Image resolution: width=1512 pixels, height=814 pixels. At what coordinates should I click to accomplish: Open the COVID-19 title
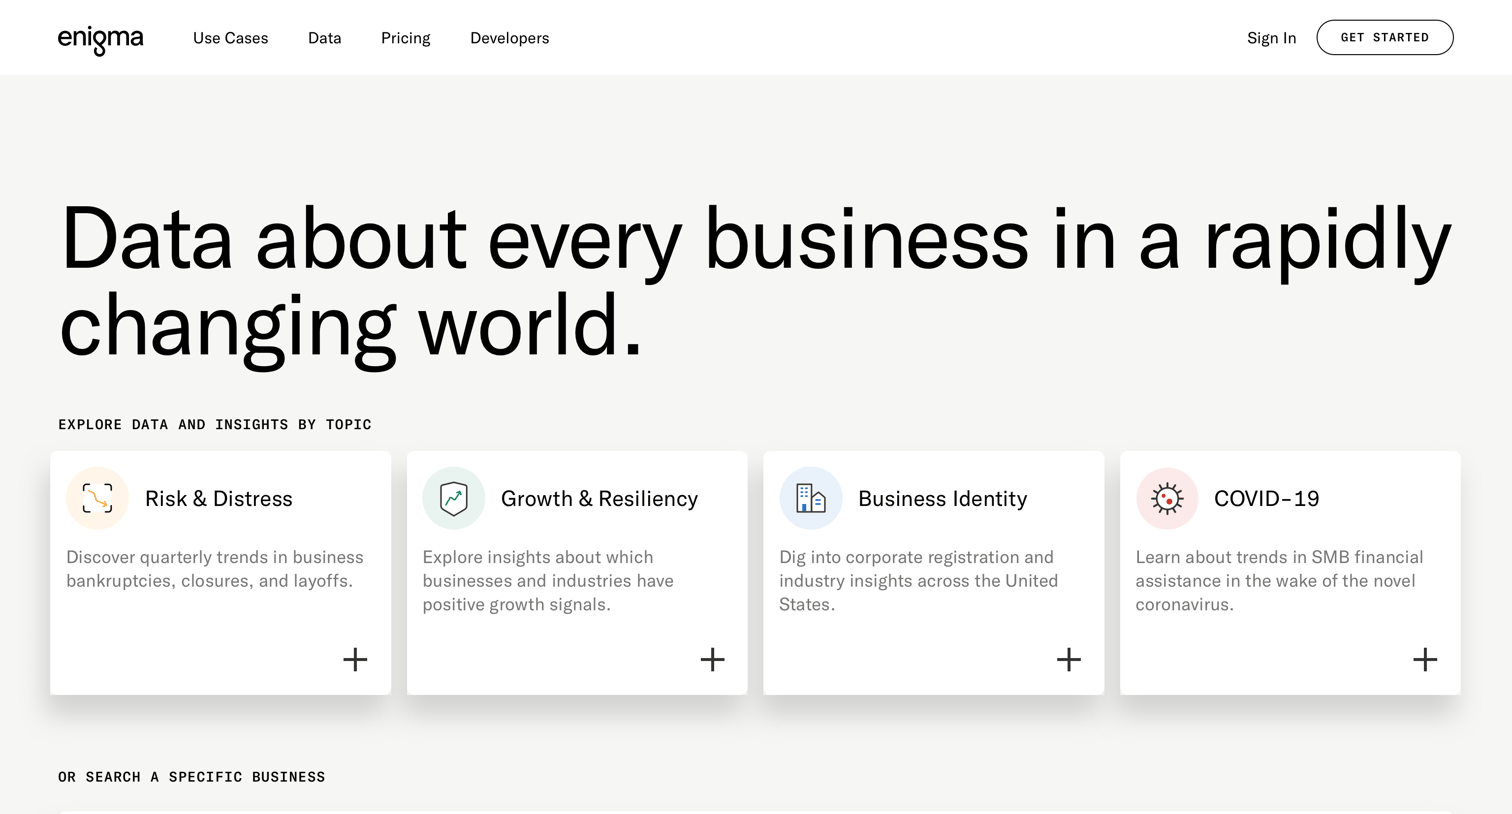click(x=1267, y=498)
